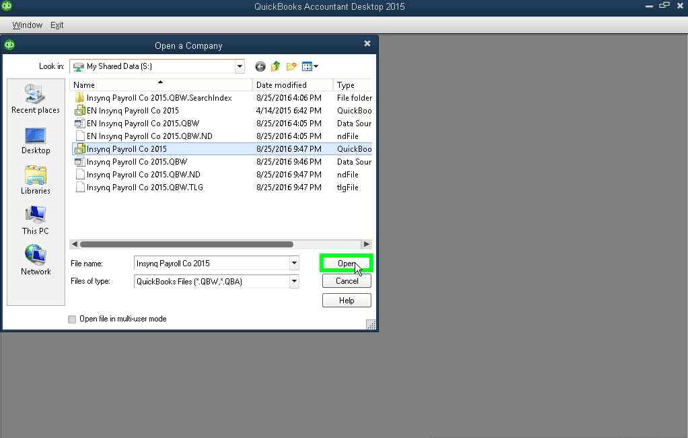Open the Window menu

coord(27,25)
